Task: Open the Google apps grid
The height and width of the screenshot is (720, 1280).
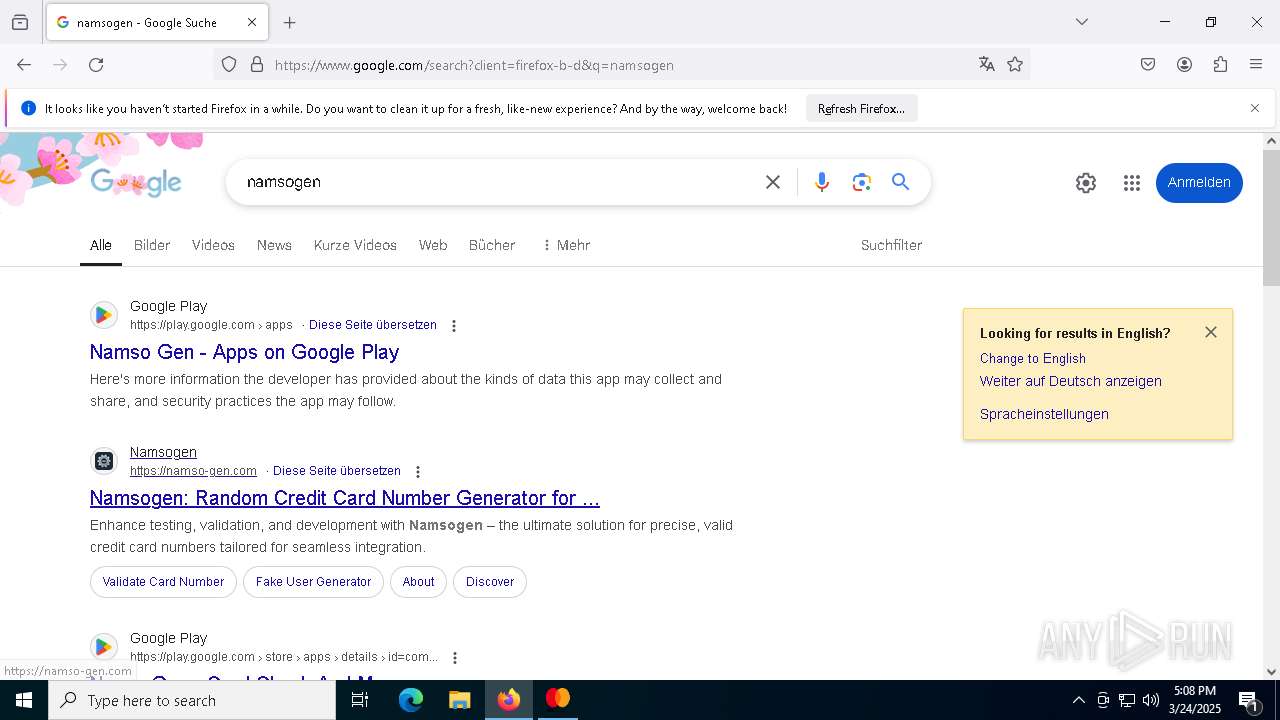Action: [x=1132, y=183]
